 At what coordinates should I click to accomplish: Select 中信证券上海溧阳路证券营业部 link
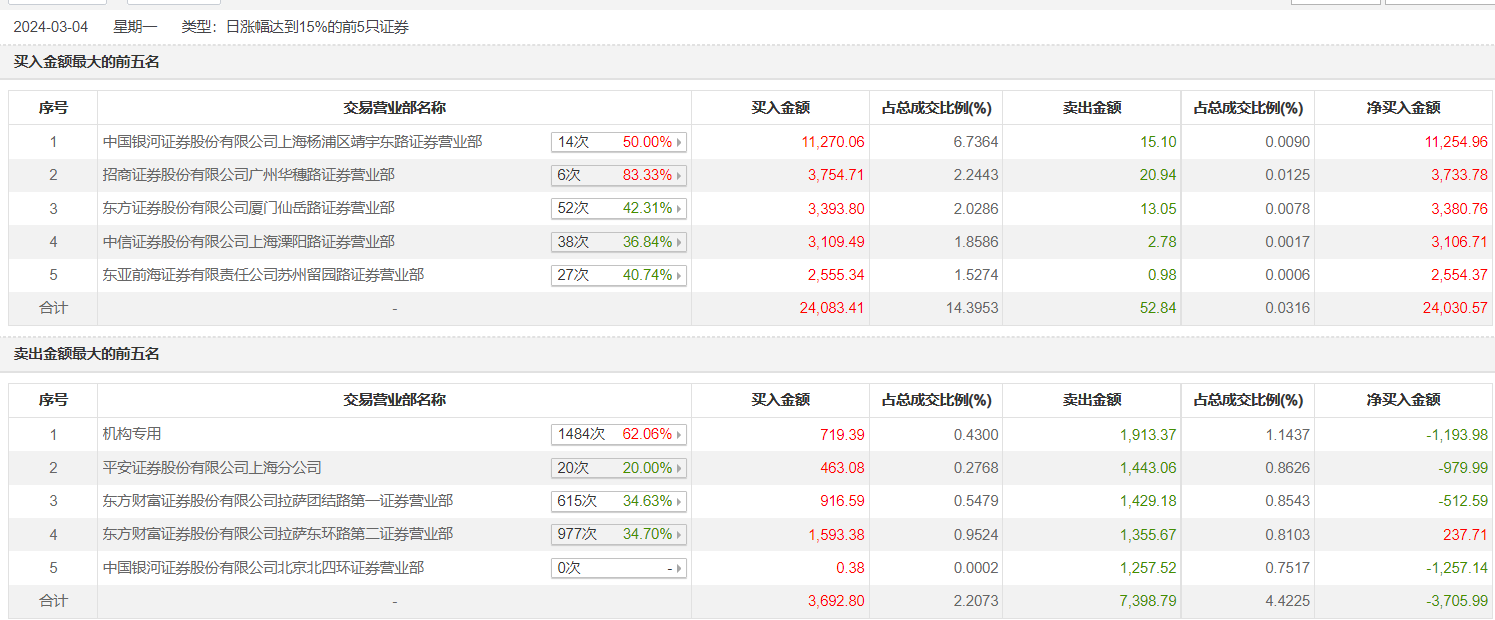pos(249,241)
